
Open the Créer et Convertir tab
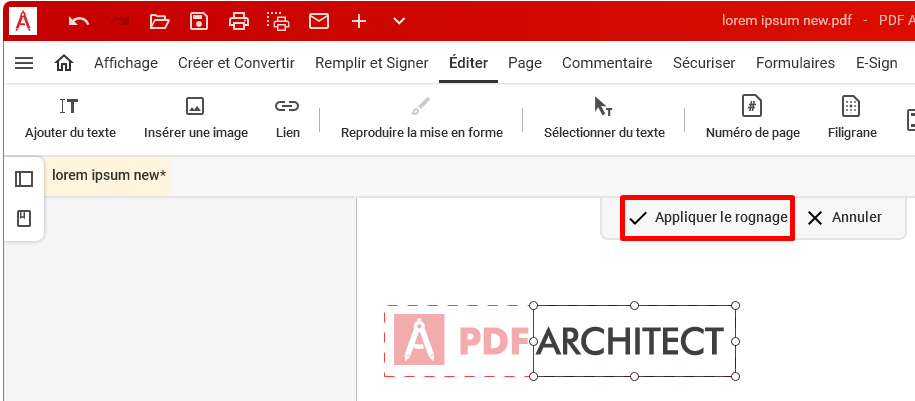[236, 63]
